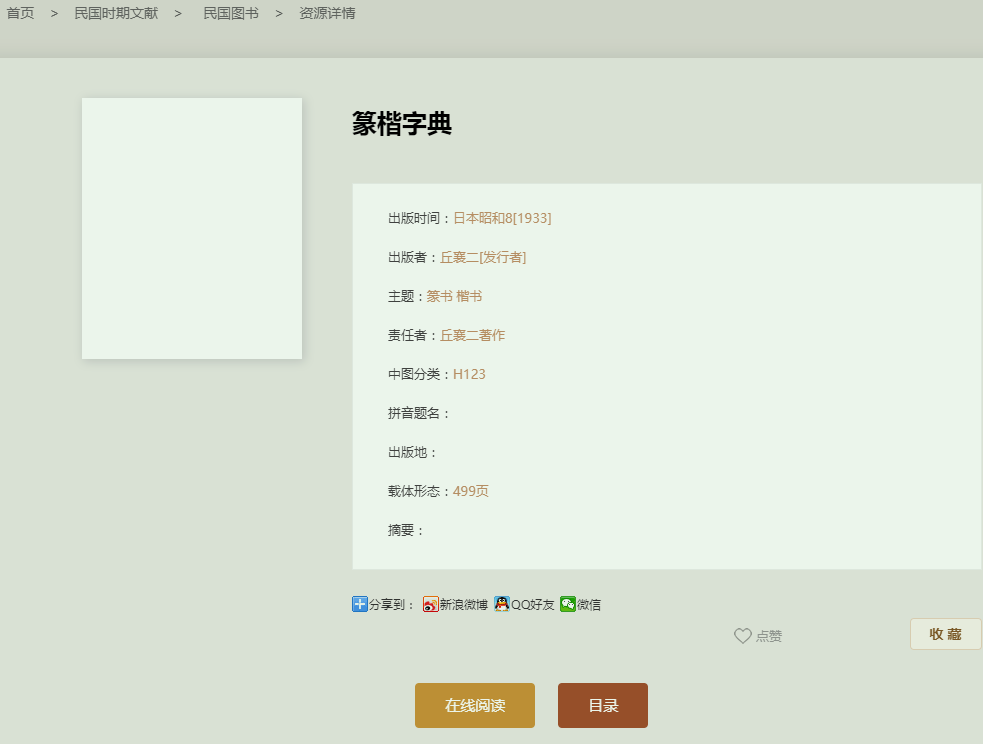Go to 首页 in breadcrumb

point(20,13)
